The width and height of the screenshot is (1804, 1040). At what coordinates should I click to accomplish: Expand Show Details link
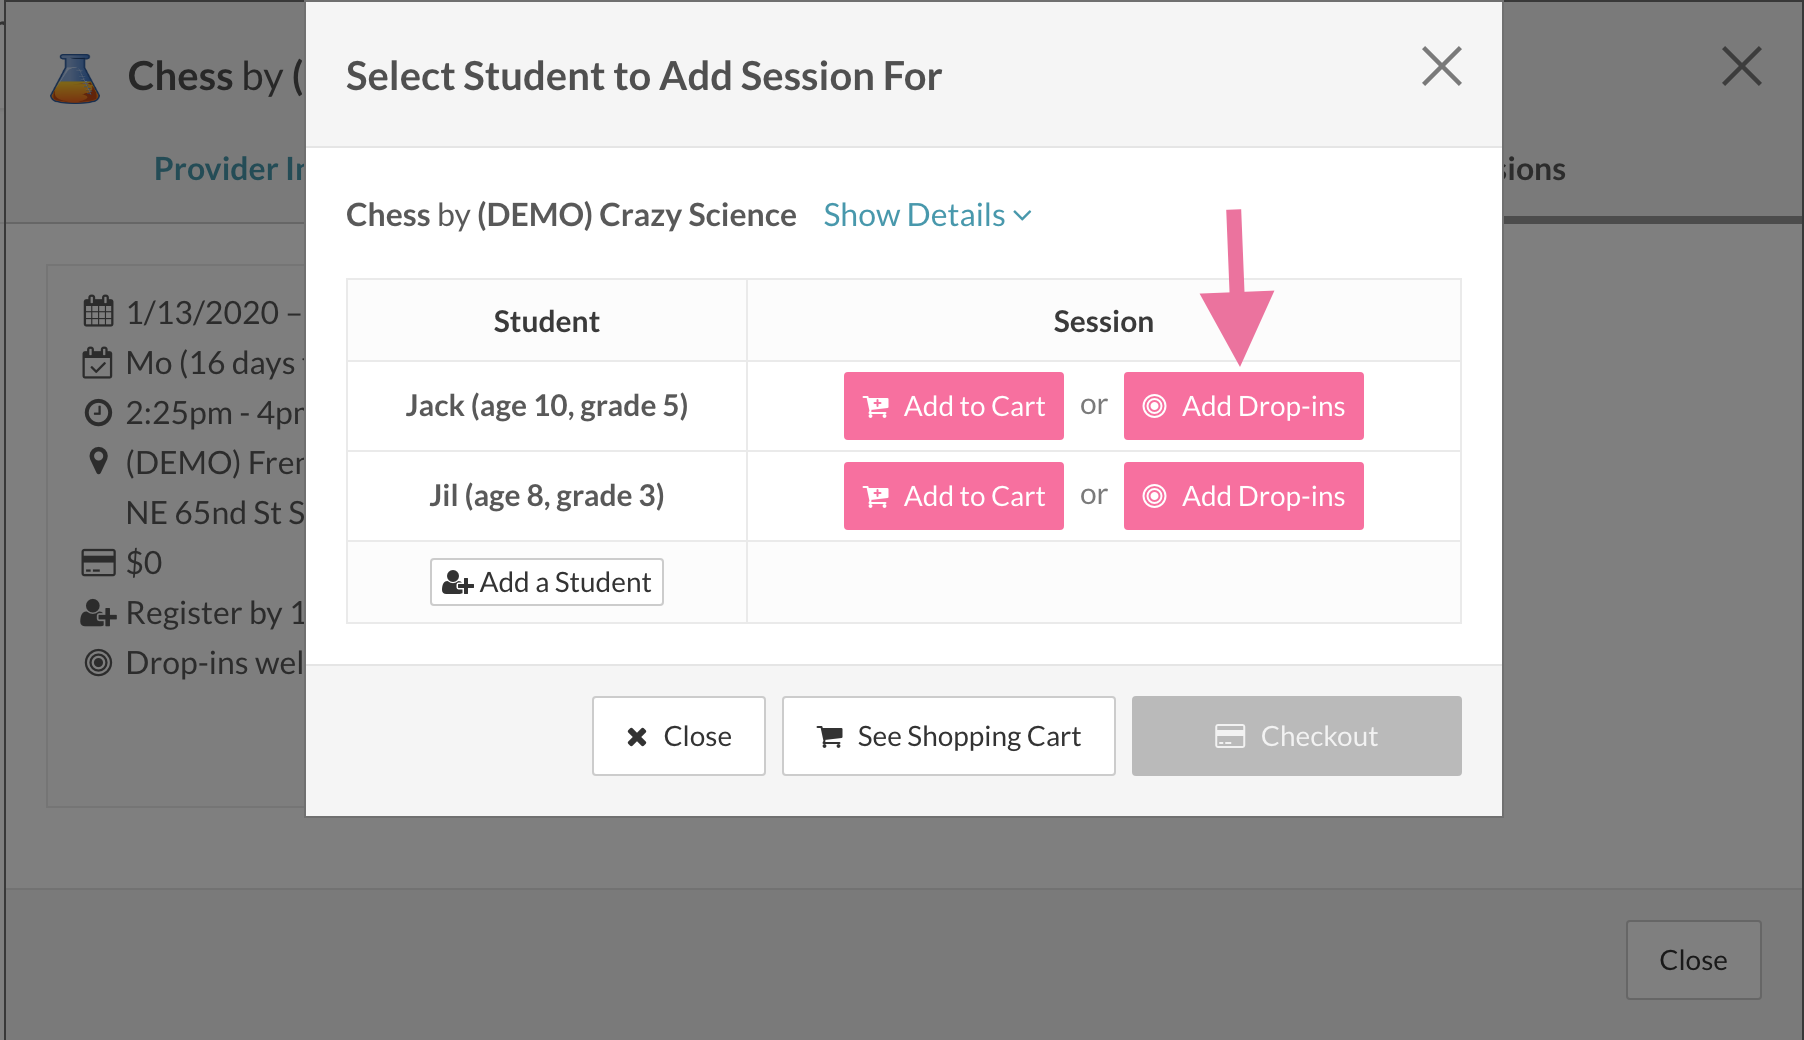914,215
